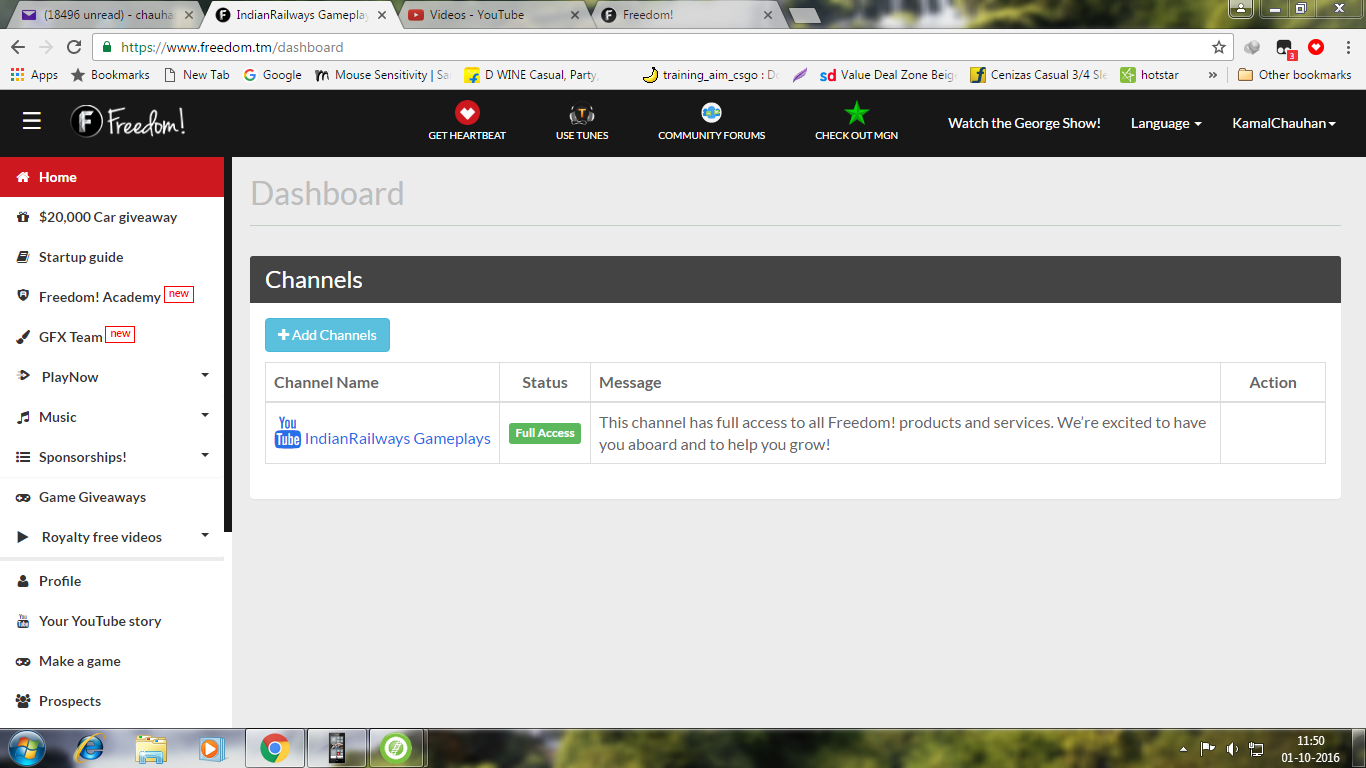Open the IndianRailways Gameplays channel link
Screen dimensions: 1366x768
[397, 438]
